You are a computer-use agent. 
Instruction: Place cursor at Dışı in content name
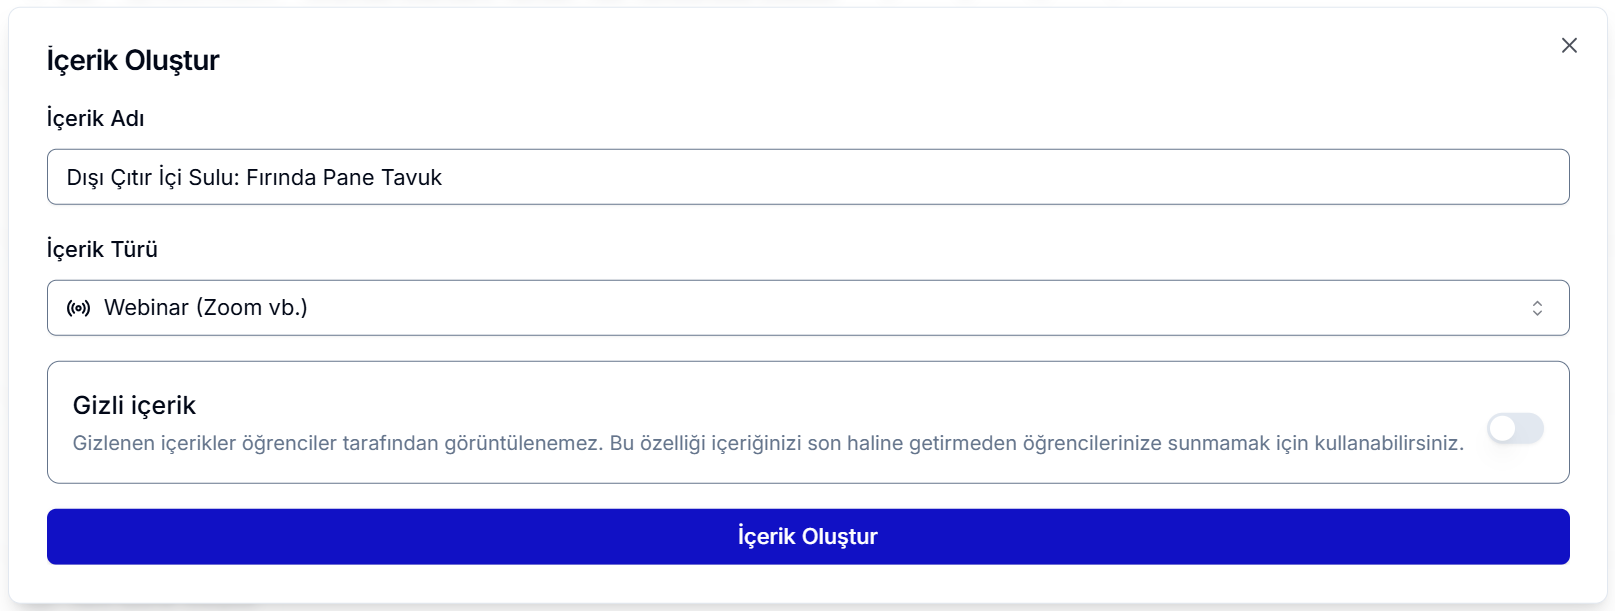[85, 177]
